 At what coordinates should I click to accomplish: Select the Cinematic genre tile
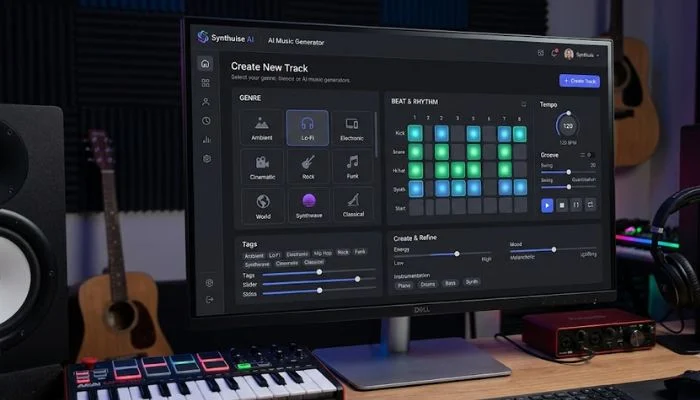pyautogui.click(x=262, y=167)
